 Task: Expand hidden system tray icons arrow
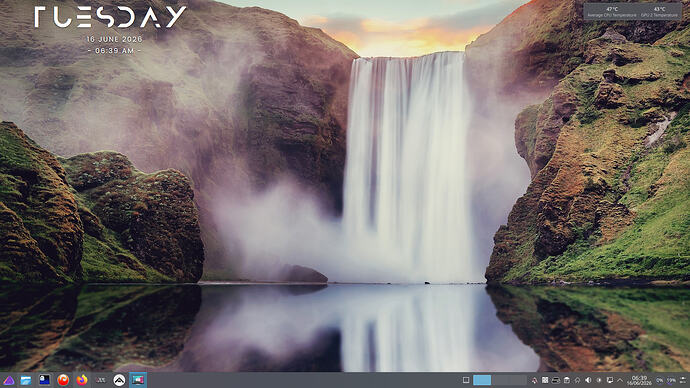point(620,380)
